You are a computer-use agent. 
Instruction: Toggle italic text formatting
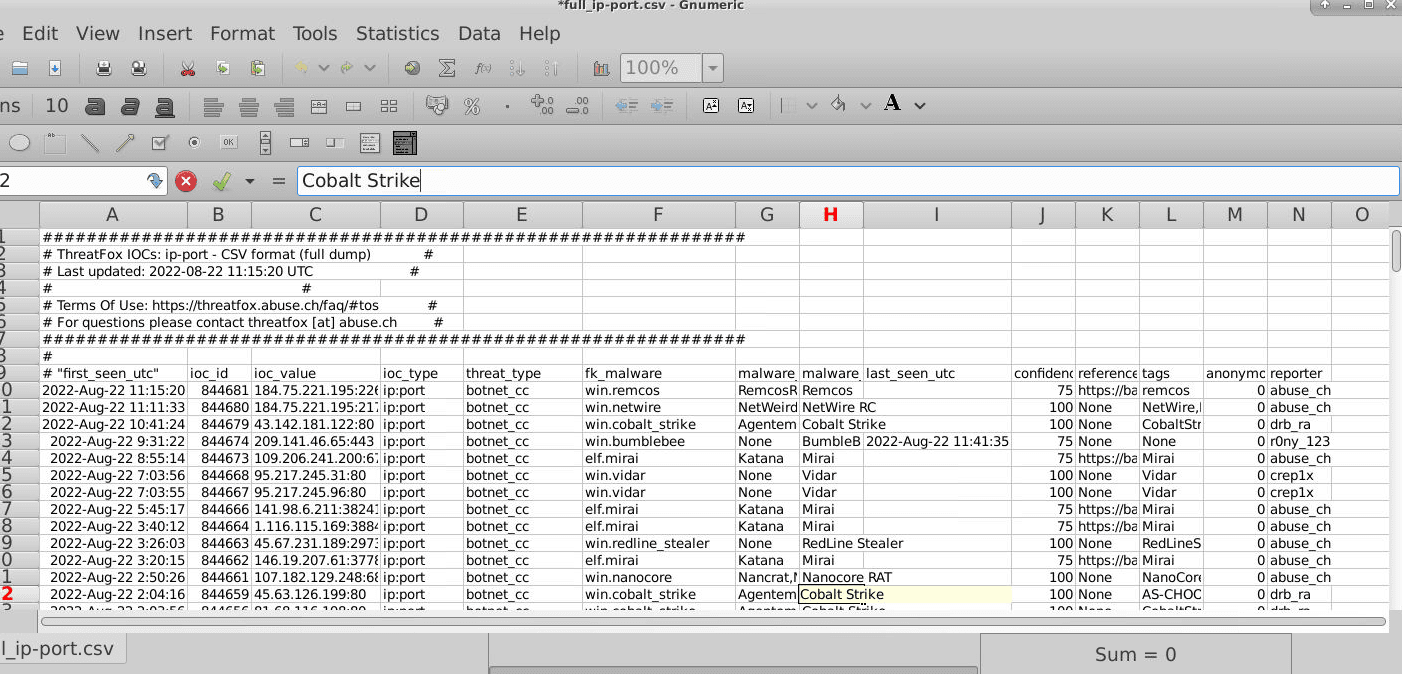pos(130,105)
